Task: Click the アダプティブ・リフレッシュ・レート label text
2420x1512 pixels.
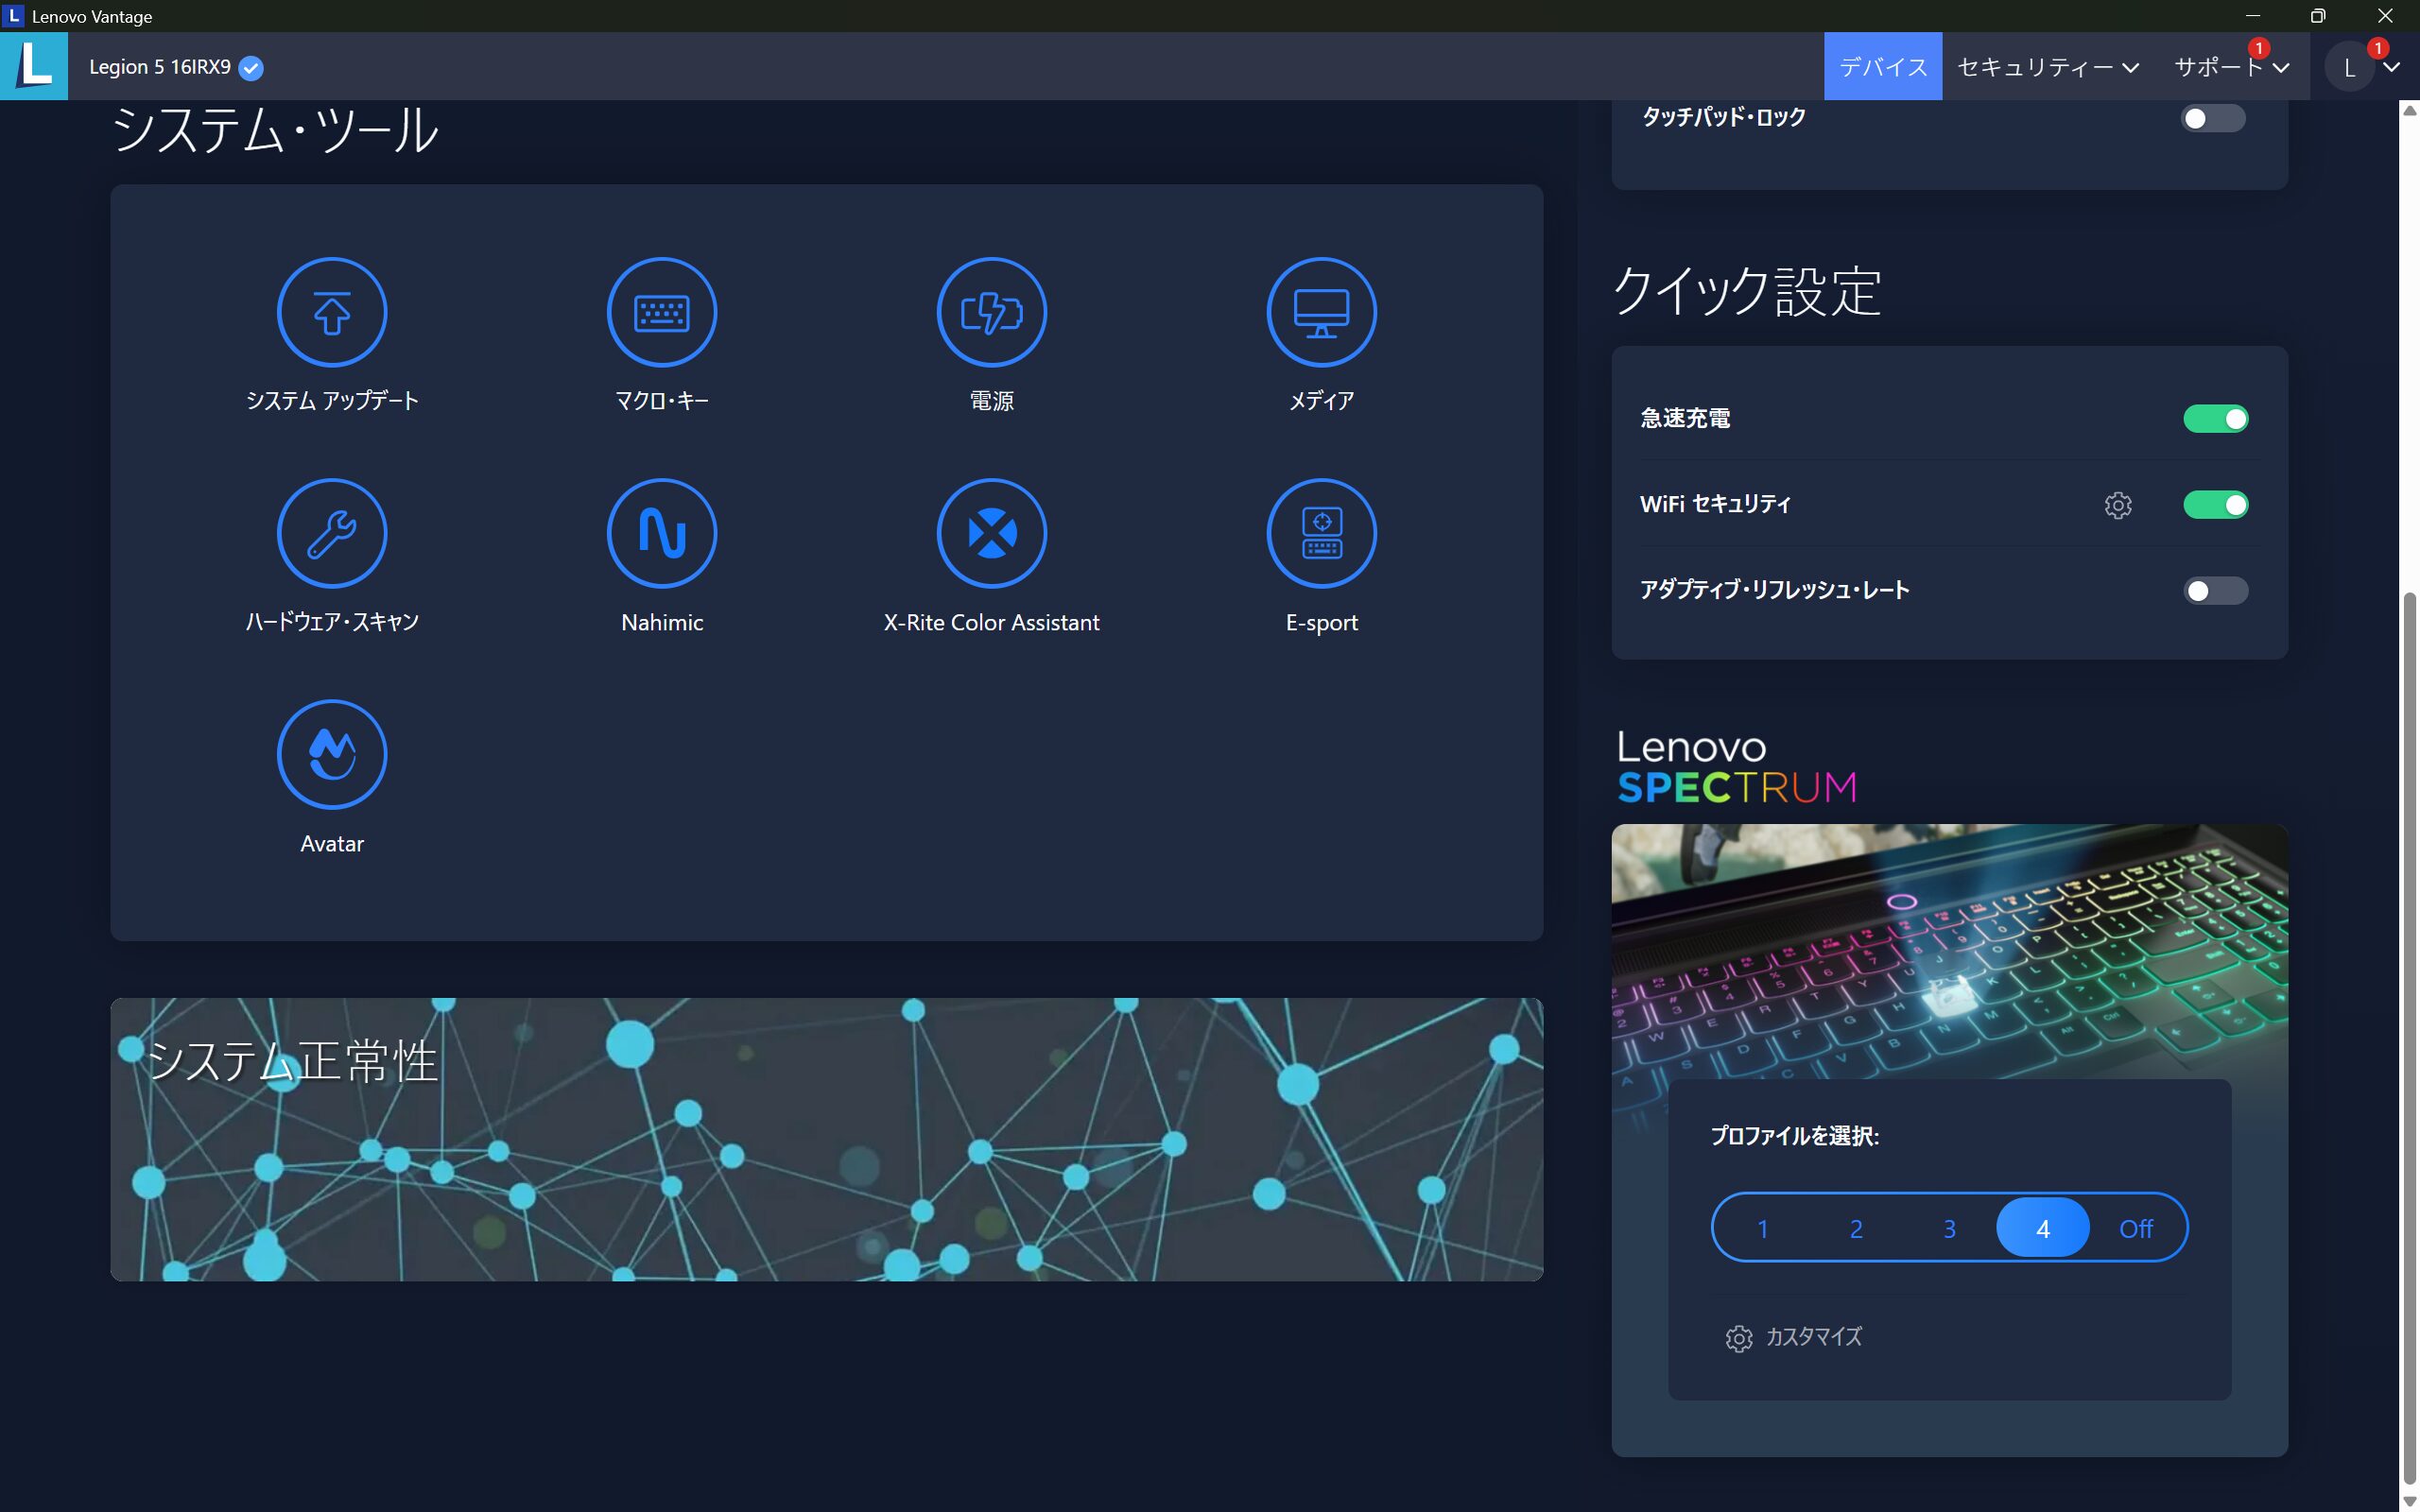Action: pos(1775,590)
